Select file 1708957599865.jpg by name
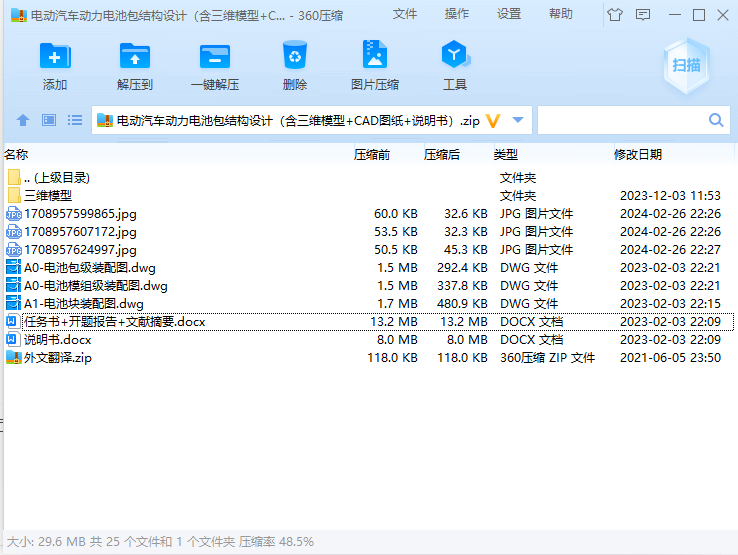Screen dimensions: 738x555 pyautogui.click(x=80, y=214)
